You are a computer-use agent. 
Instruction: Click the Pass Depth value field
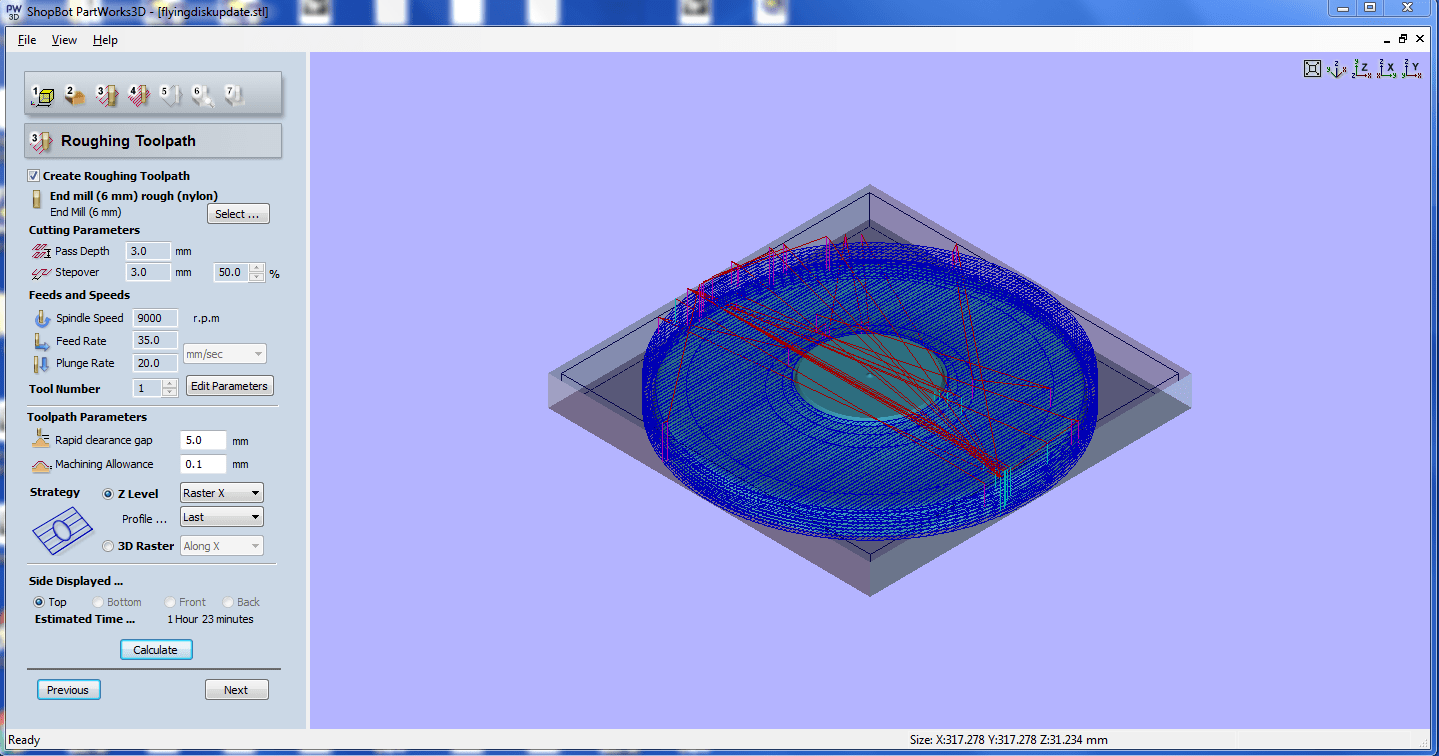click(148, 251)
